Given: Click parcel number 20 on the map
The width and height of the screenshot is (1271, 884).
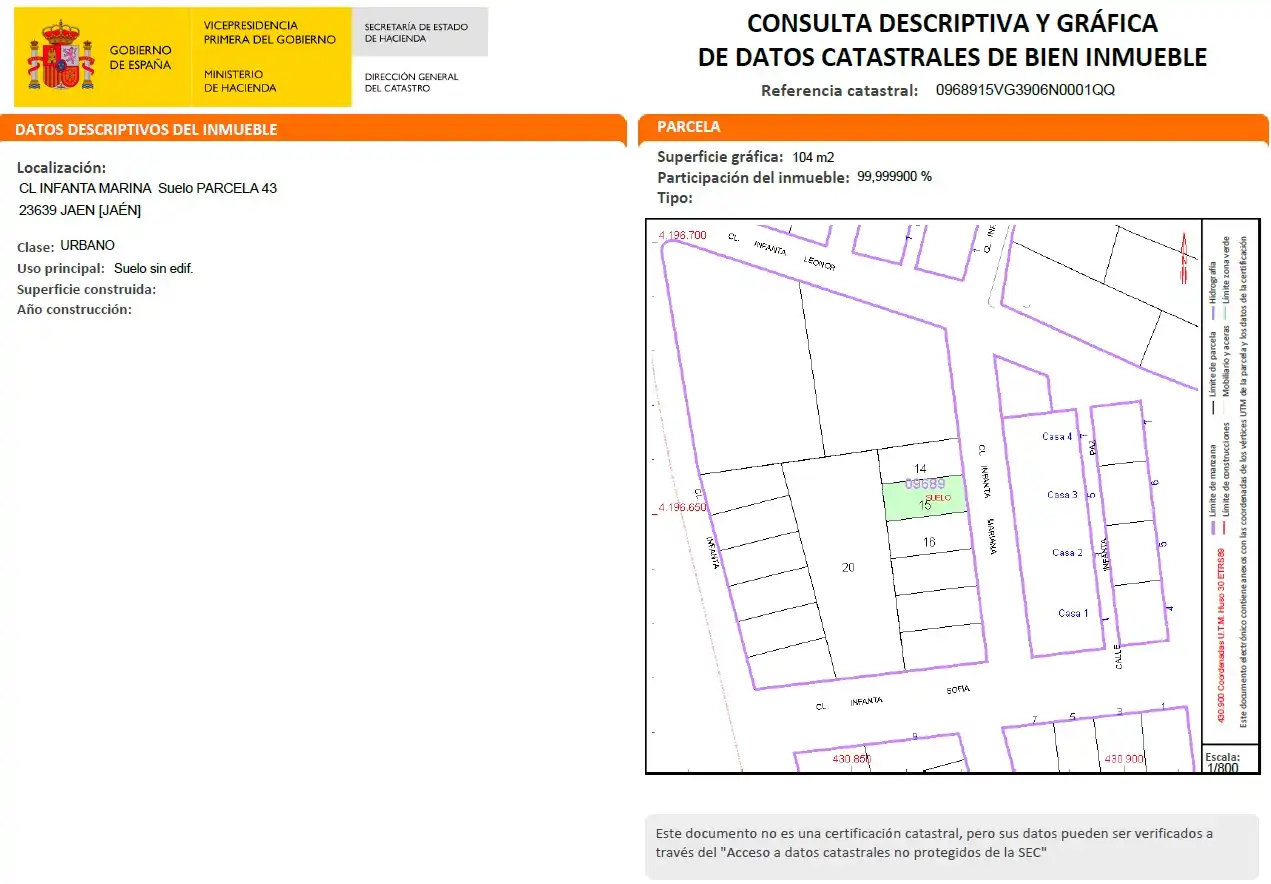Looking at the screenshot, I should (x=848, y=567).
